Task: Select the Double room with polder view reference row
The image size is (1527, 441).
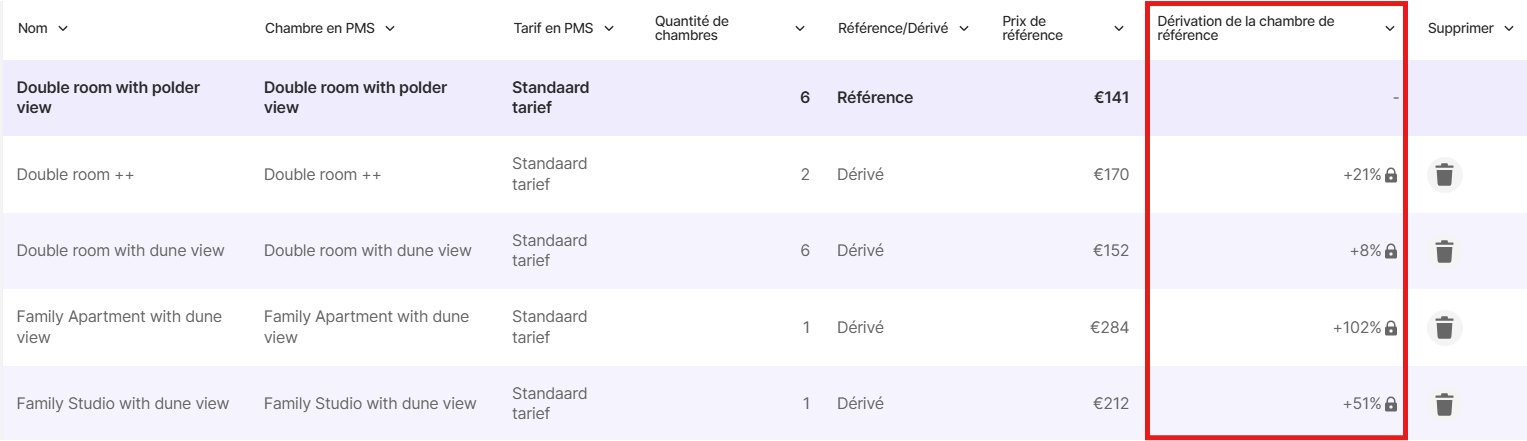Action: 108,98
